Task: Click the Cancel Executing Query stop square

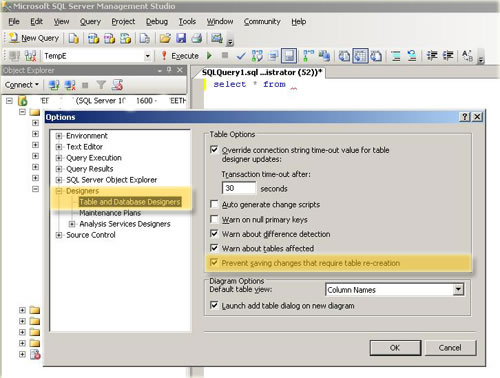Action: click(x=225, y=55)
